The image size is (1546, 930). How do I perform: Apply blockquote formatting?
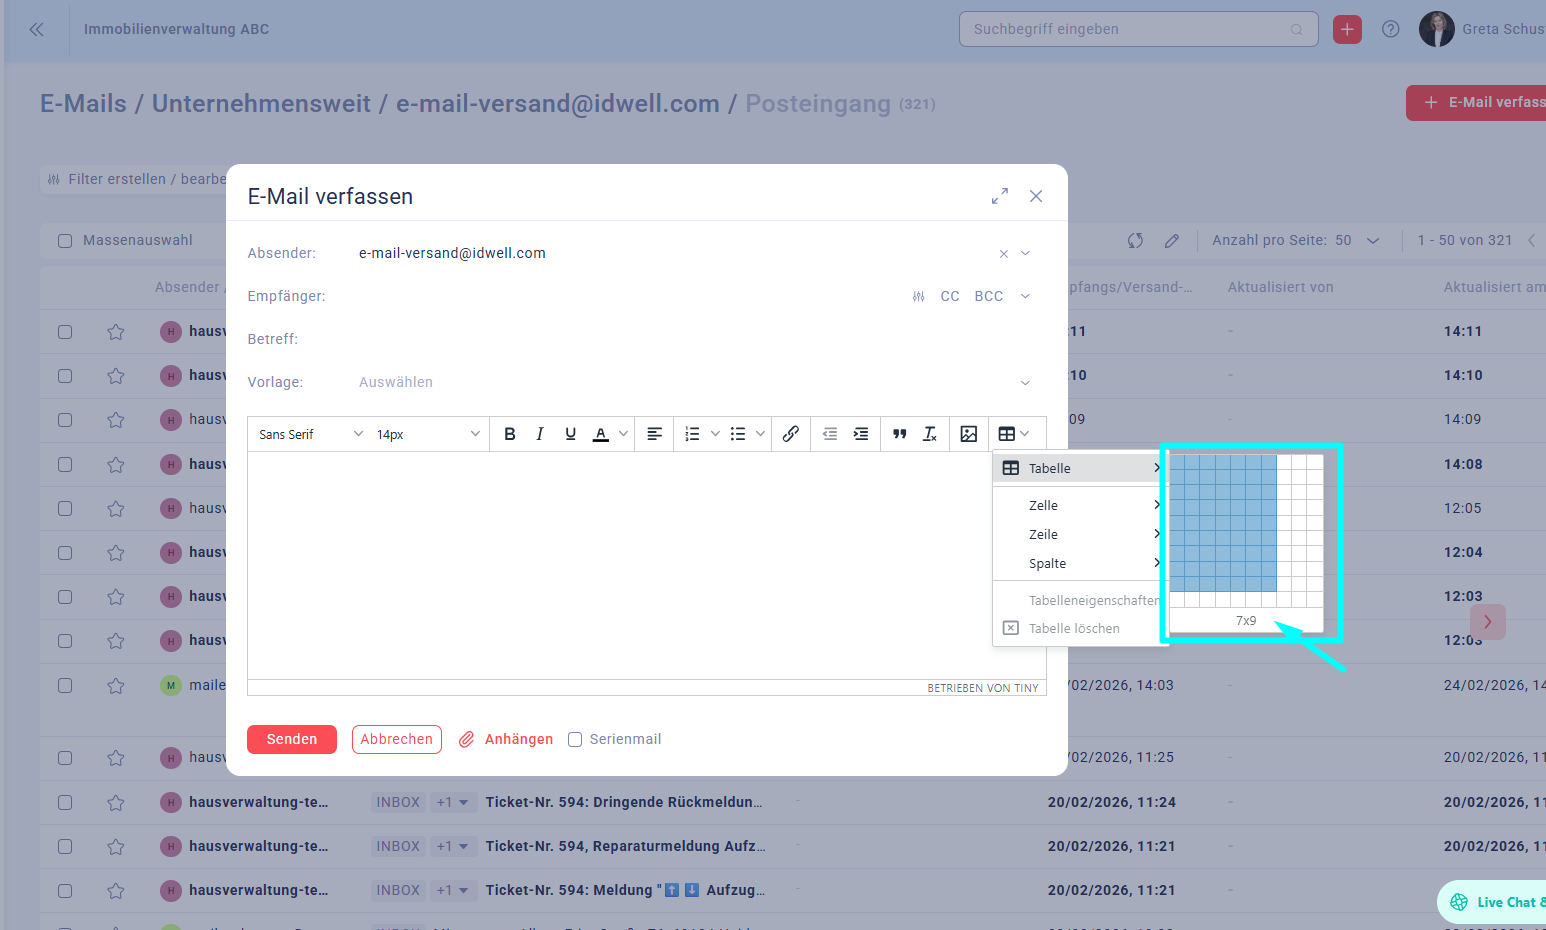[900, 434]
